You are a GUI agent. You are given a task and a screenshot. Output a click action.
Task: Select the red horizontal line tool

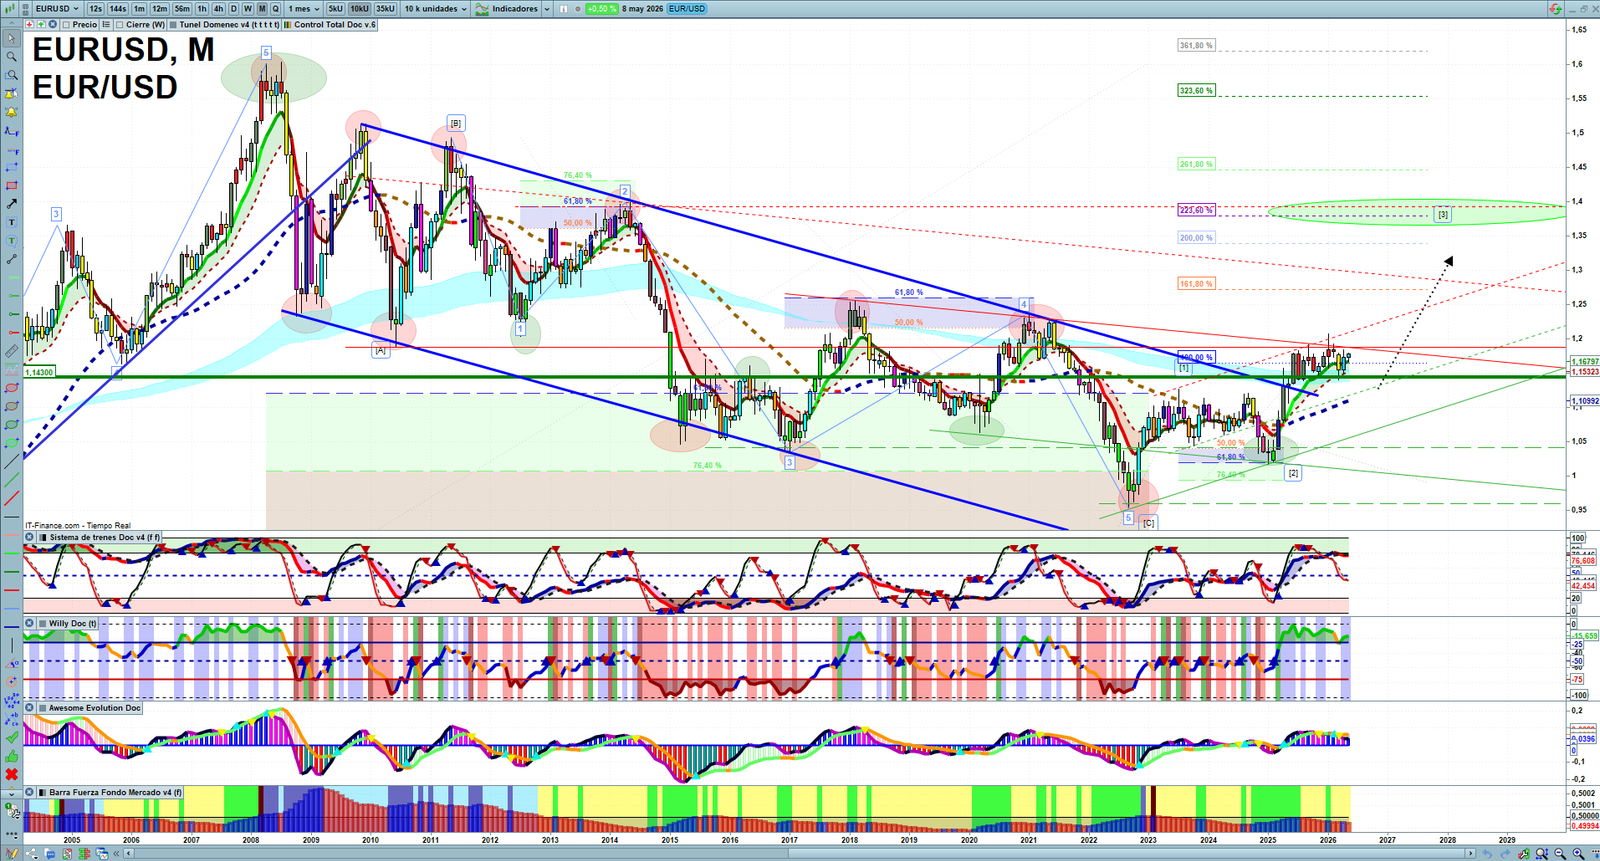coord(12,589)
